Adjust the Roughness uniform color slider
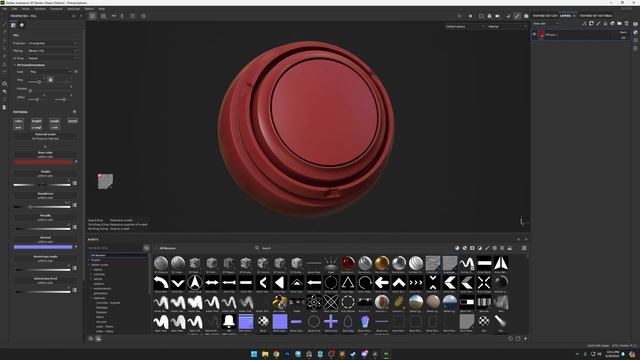 point(42,207)
